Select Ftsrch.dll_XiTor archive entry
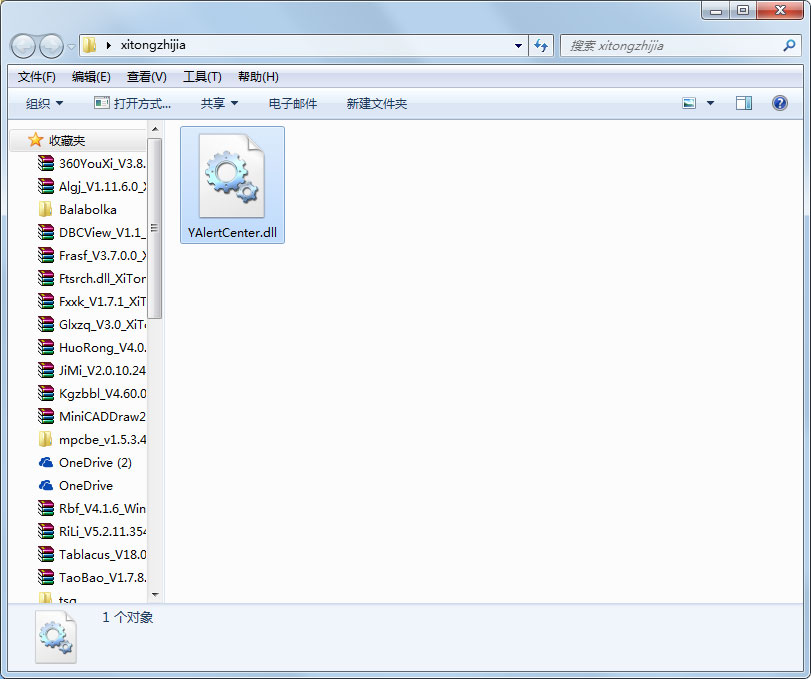Image resolution: width=811 pixels, height=679 pixels. tap(91, 278)
